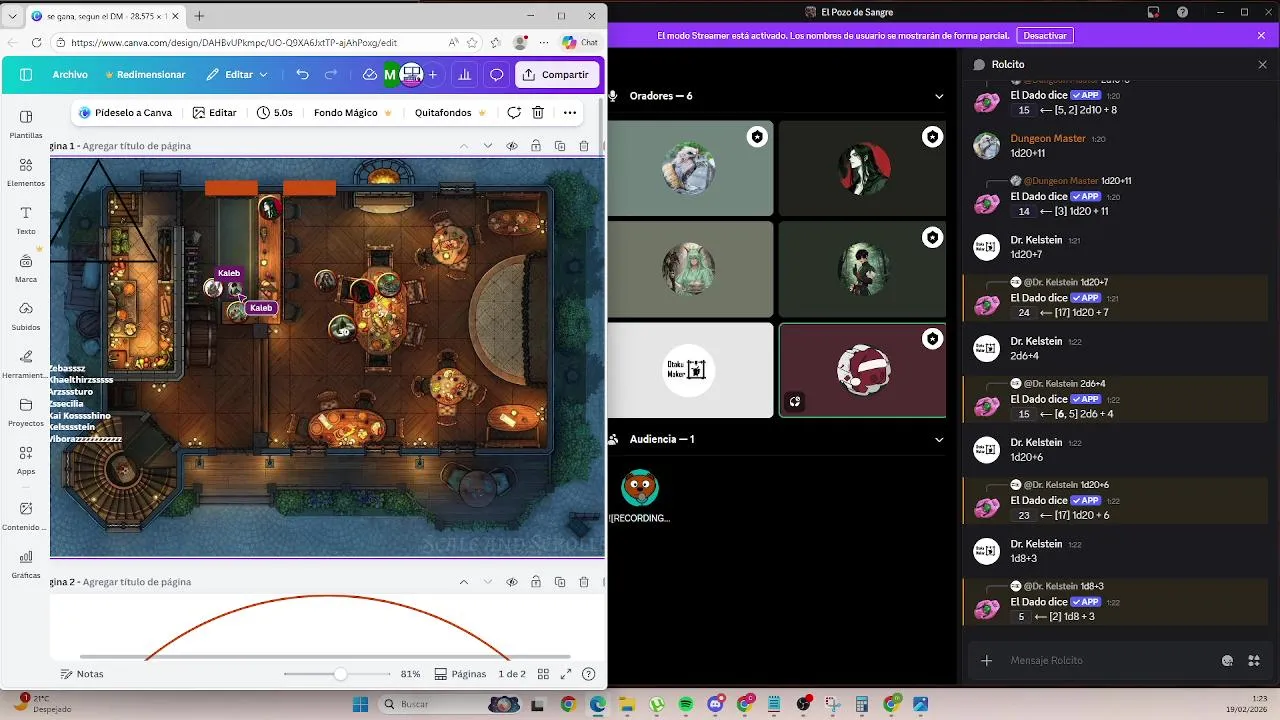This screenshot has height=720, width=1280.
Task: Delete the selected element with toolbar trash
Action: pos(538,113)
